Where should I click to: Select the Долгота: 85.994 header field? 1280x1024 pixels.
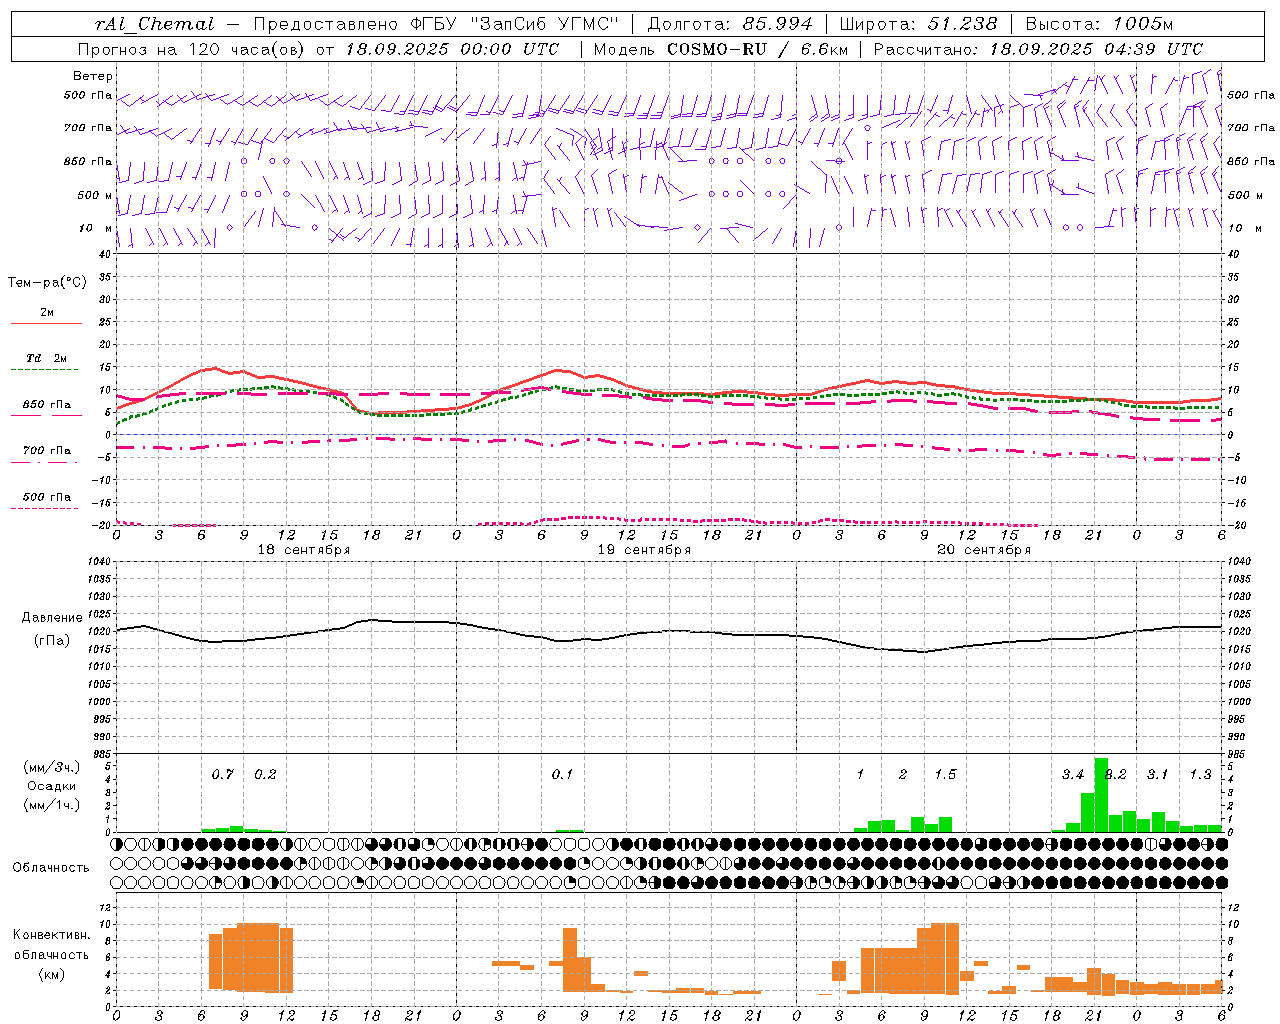pos(730,24)
